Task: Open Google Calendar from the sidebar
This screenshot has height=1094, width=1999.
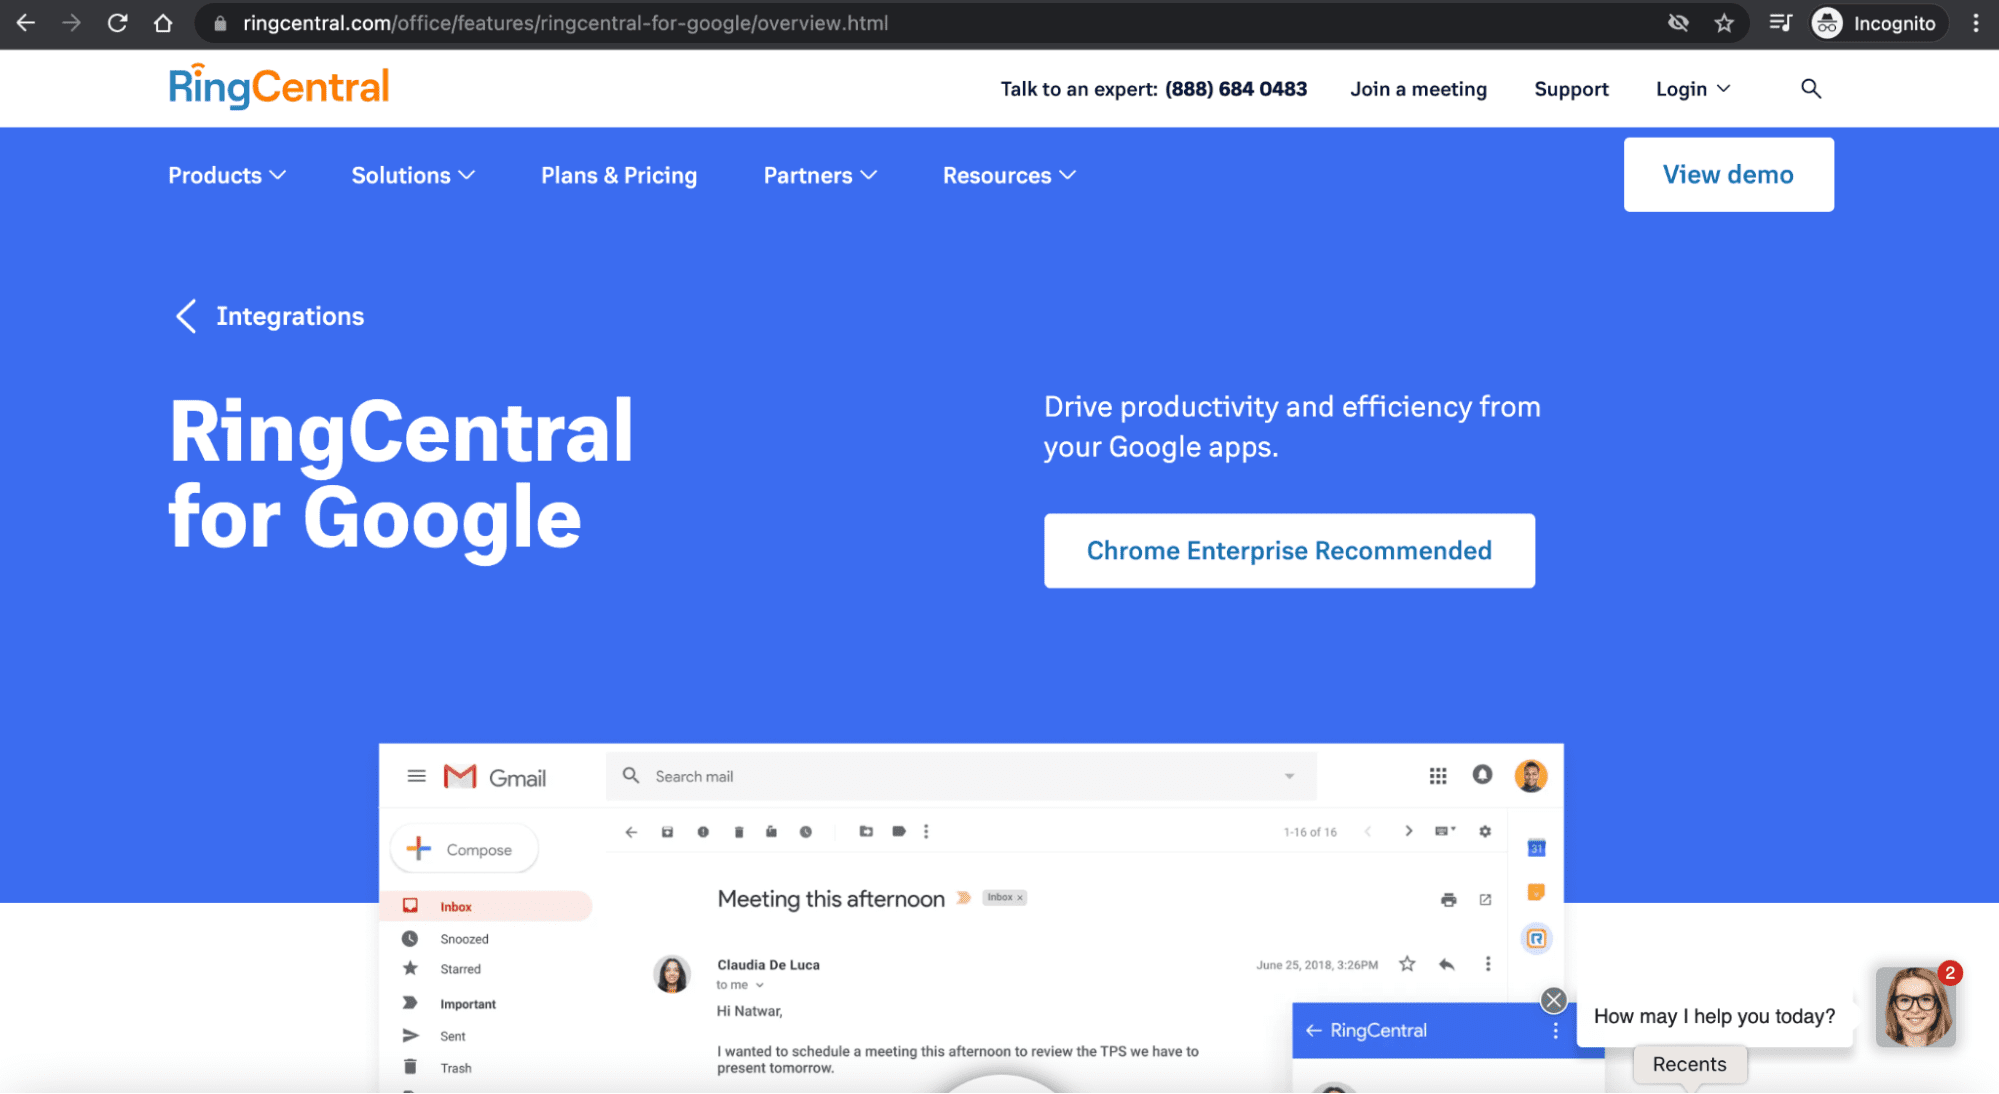Action: tap(1536, 848)
